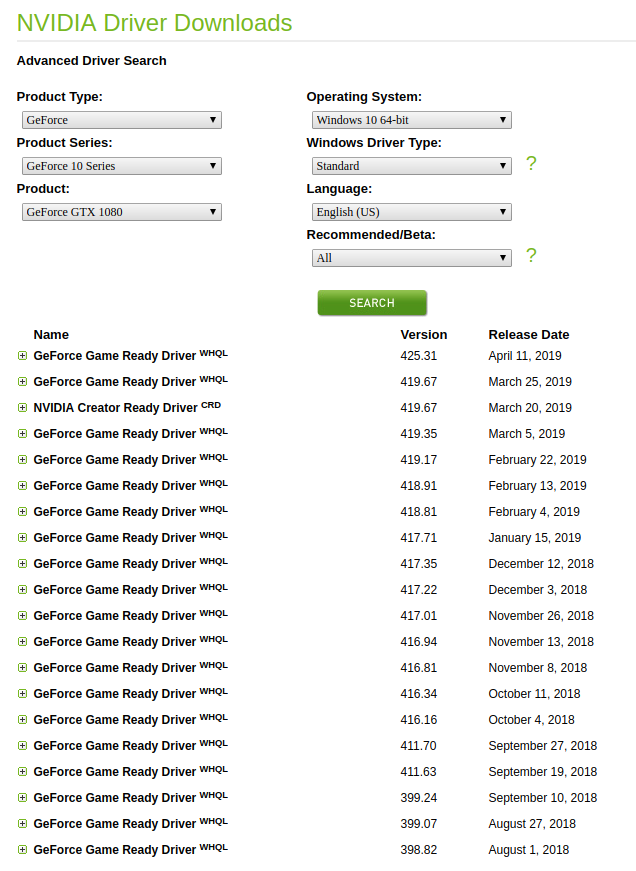636x871 pixels.
Task: Open GeForce Game Ready Driver 425.31 link
Action: (x=131, y=355)
